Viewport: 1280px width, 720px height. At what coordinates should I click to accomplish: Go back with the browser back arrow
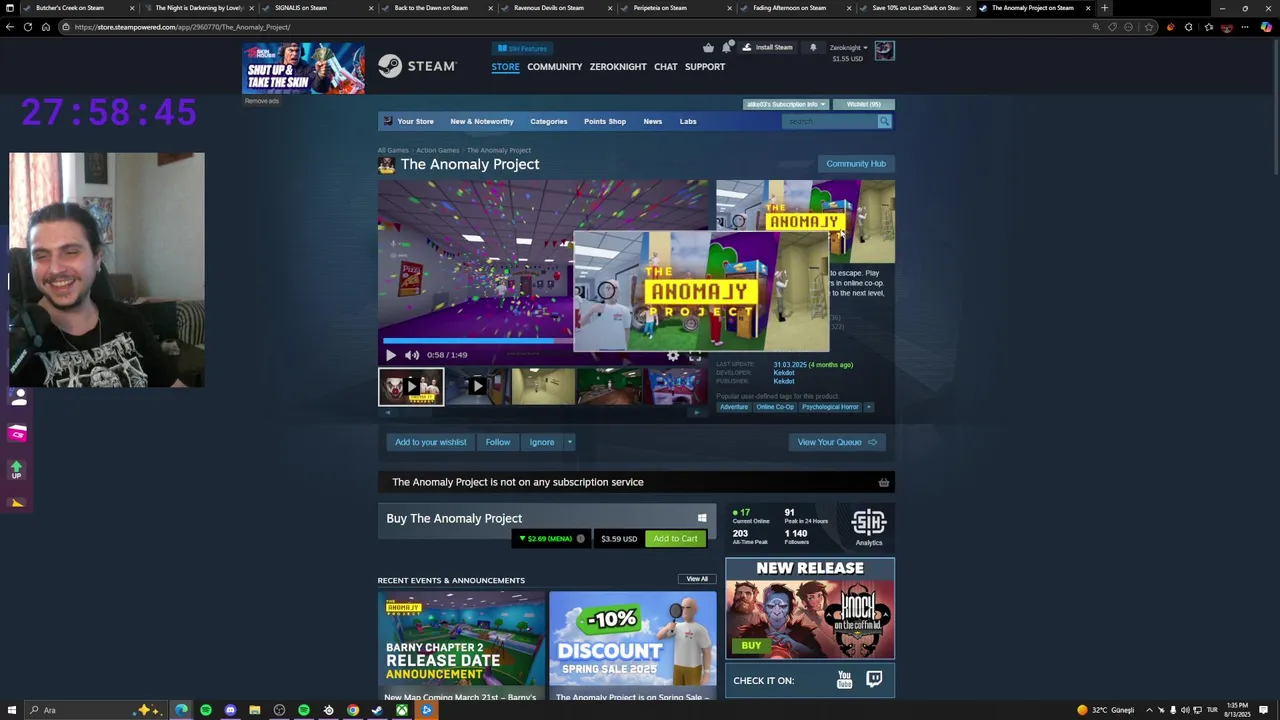[10, 27]
